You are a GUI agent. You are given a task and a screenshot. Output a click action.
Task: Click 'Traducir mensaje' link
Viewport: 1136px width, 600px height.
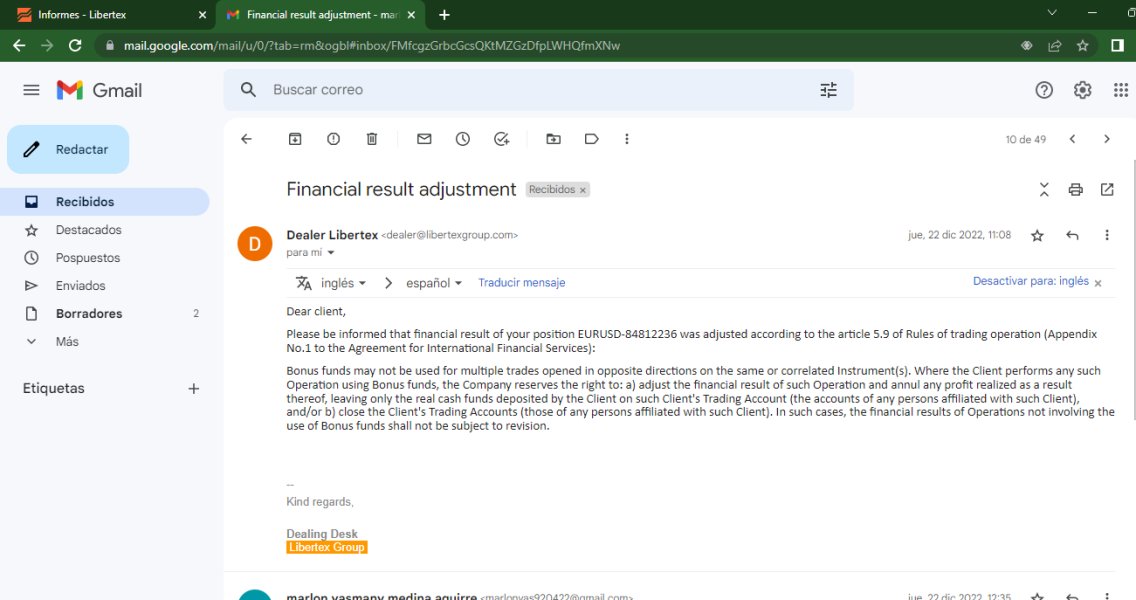(522, 283)
